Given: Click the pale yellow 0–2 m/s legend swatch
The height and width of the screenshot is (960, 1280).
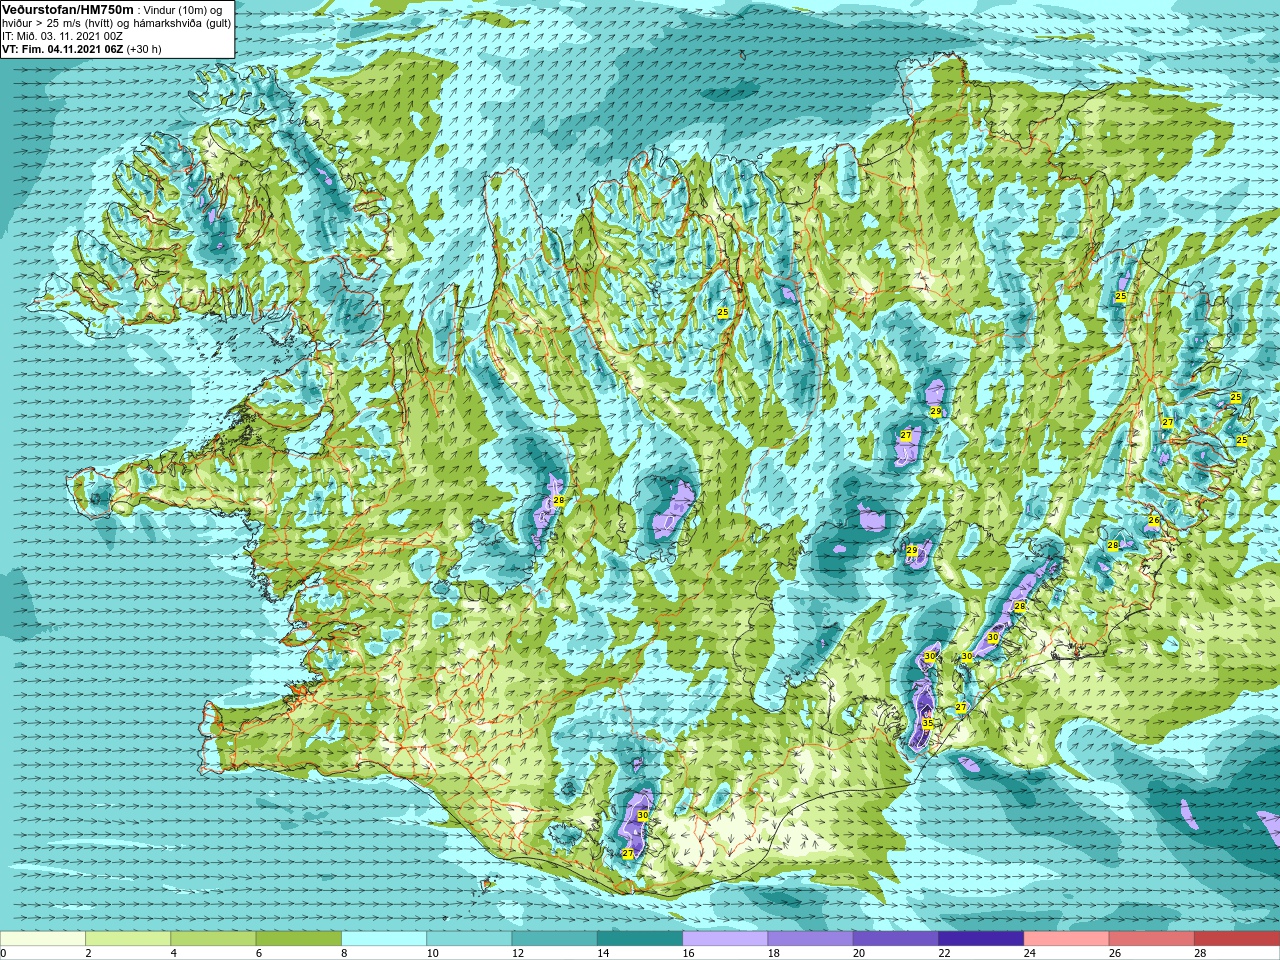Looking at the screenshot, I should pyautogui.click(x=43, y=939).
